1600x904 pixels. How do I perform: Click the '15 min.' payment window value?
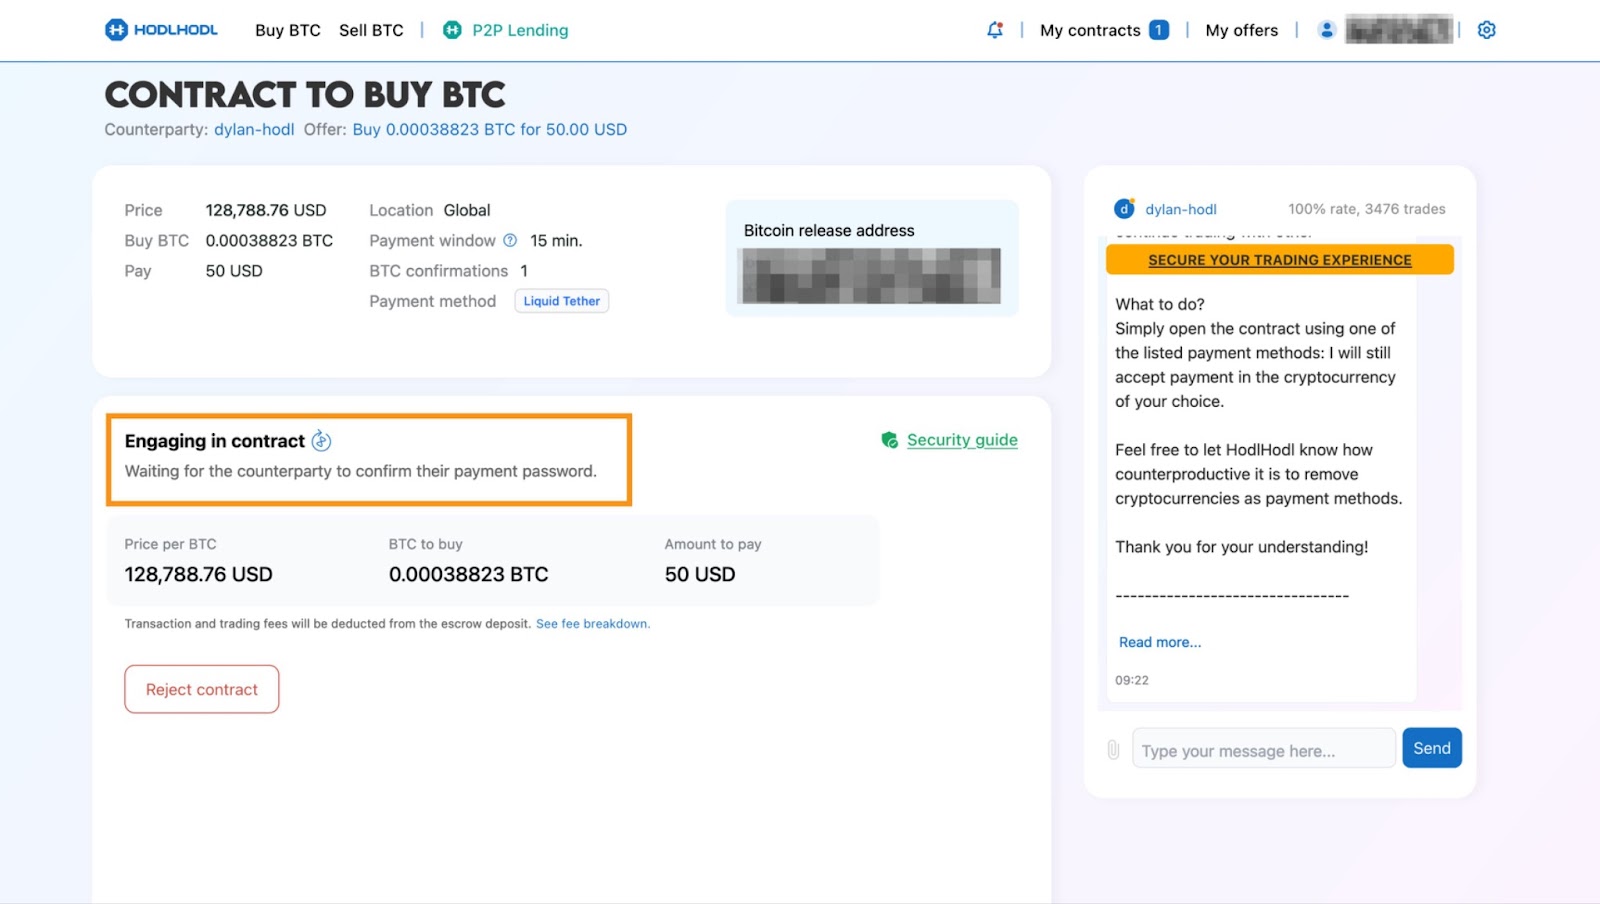556,241
